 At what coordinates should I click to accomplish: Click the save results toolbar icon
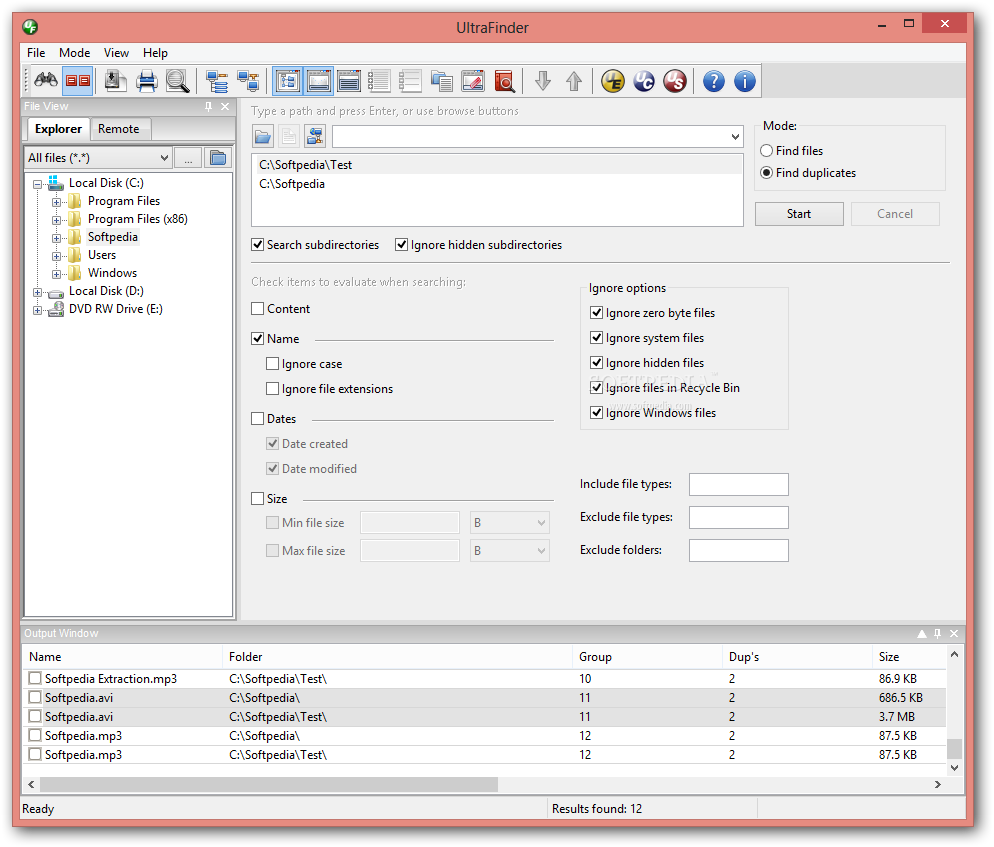tap(115, 81)
